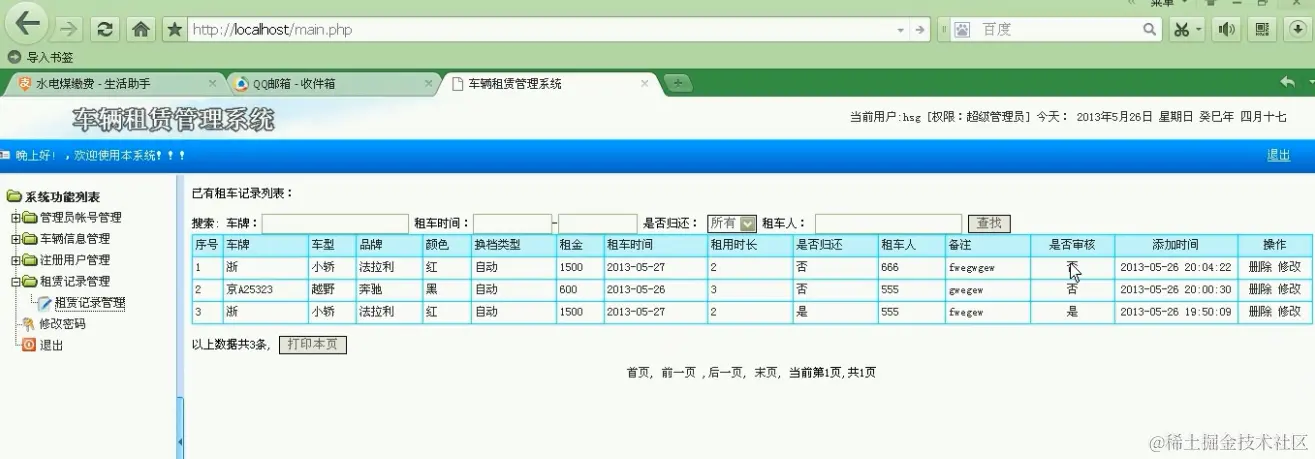Open downloads with the down-arrow icon
Image resolution: width=1315 pixels, height=459 pixels.
pos(1297,30)
